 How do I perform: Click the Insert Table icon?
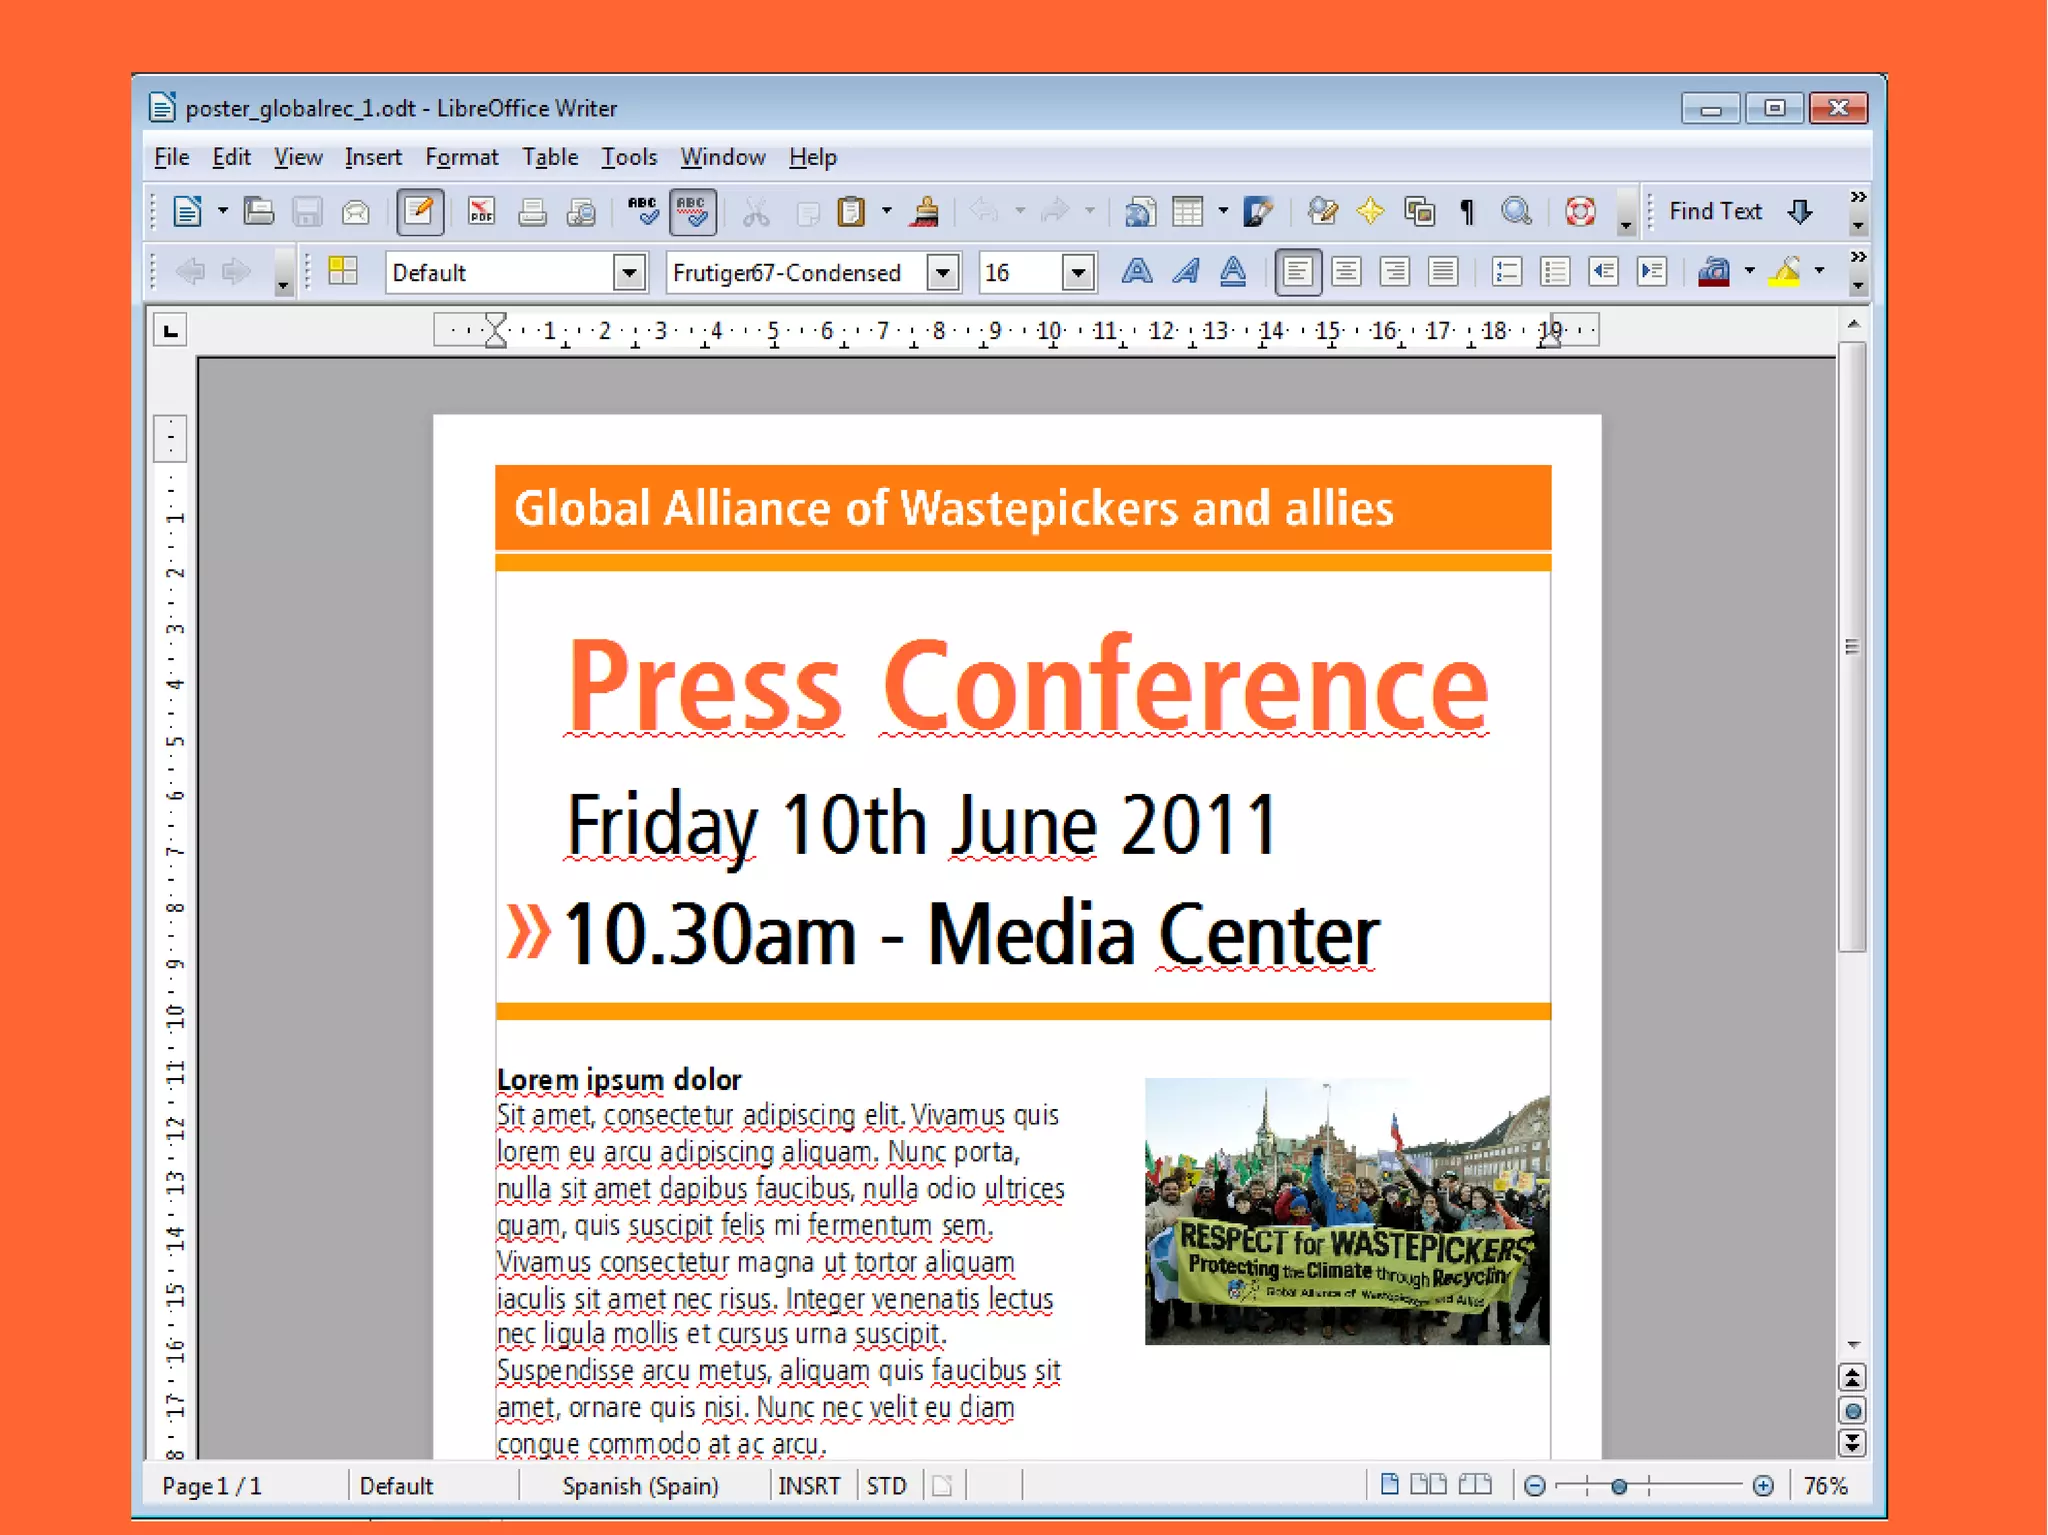1188,211
